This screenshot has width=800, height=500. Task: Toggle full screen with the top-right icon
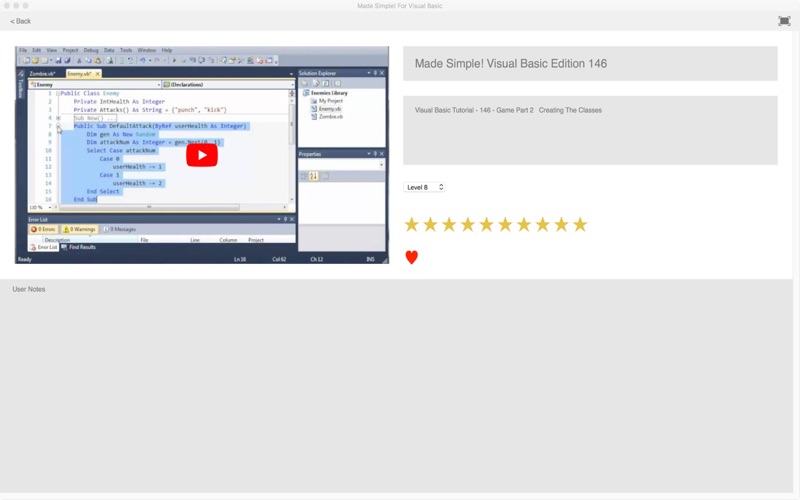coord(784,21)
